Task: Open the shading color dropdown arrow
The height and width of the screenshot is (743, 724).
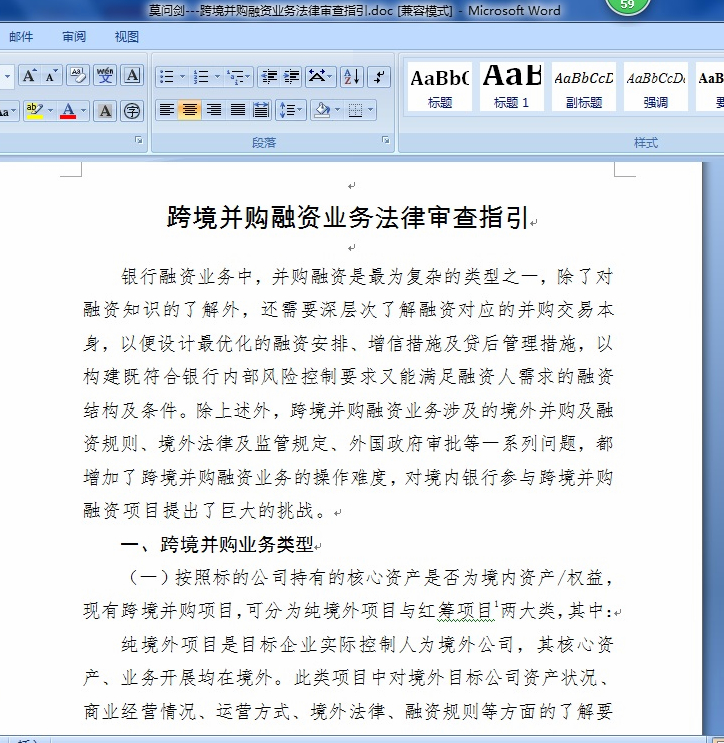Action: (x=337, y=110)
